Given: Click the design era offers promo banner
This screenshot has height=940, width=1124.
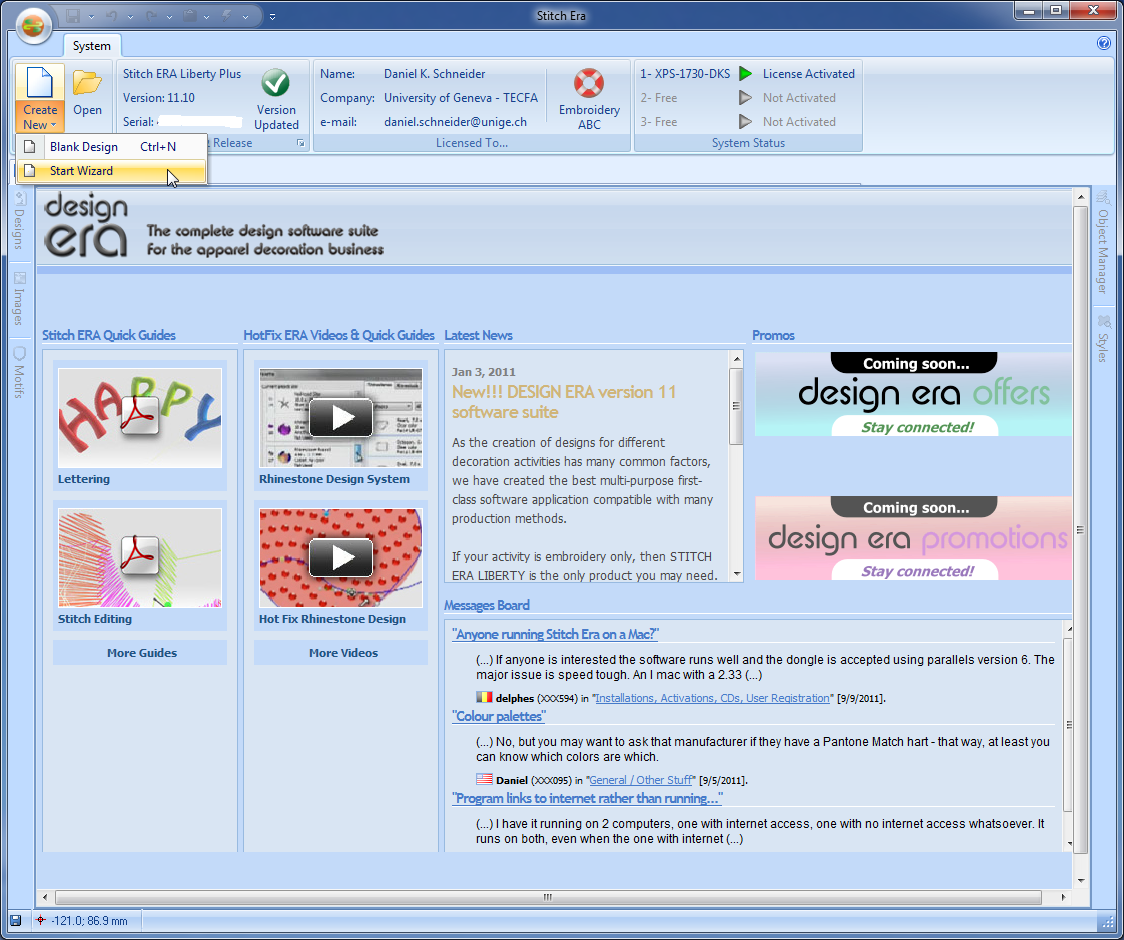Looking at the screenshot, I should point(913,394).
